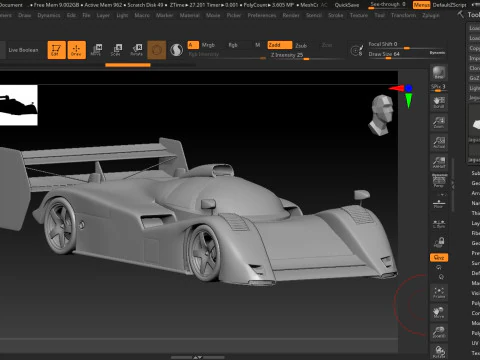Click the AAHalf size icon
The image size is (480, 360).
[439, 162]
